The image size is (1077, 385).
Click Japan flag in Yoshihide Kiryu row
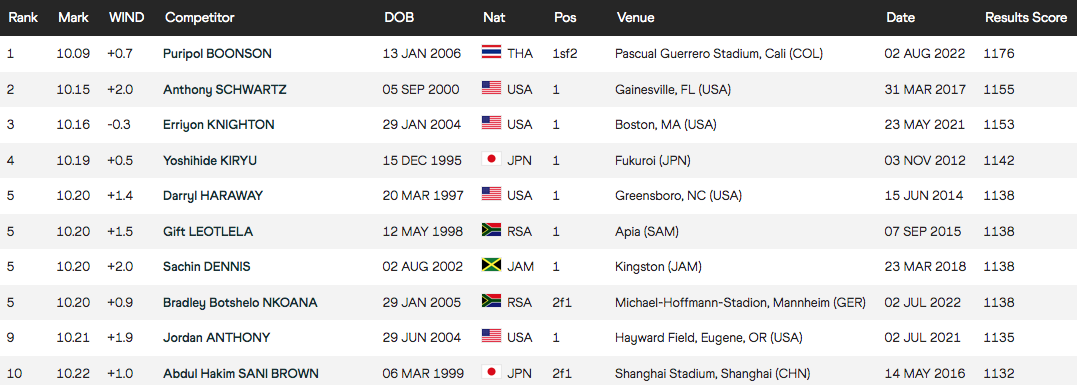(x=491, y=161)
